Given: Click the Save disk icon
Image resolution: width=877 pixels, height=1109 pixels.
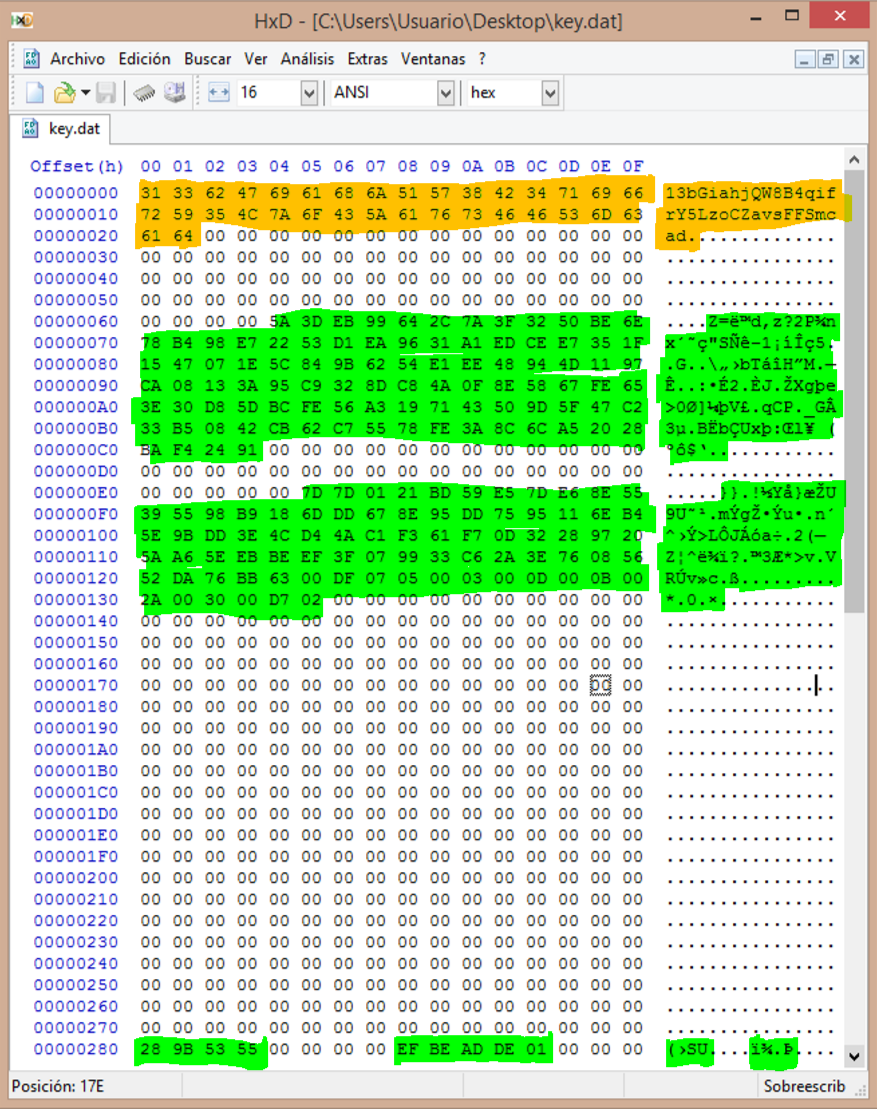Looking at the screenshot, I should [x=106, y=93].
